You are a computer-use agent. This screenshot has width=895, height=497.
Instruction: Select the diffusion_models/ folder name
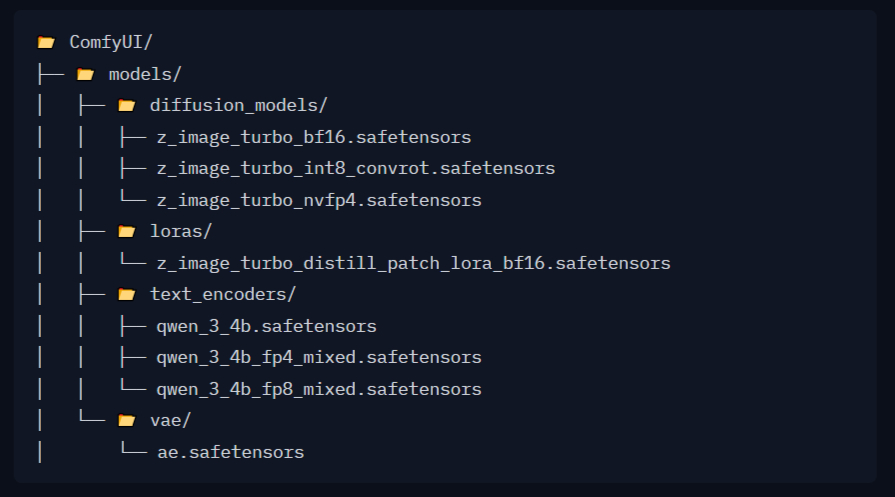point(239,106)
